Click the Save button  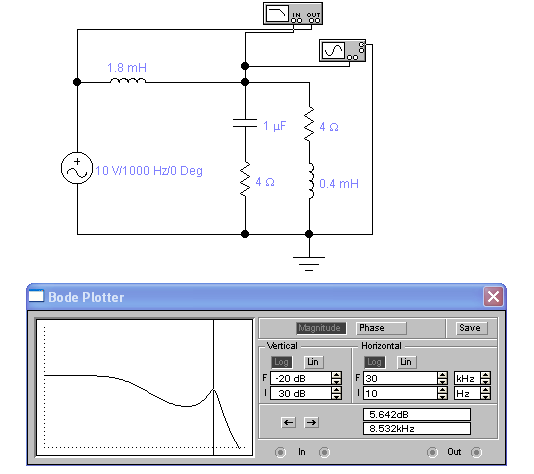click(470, 328)
